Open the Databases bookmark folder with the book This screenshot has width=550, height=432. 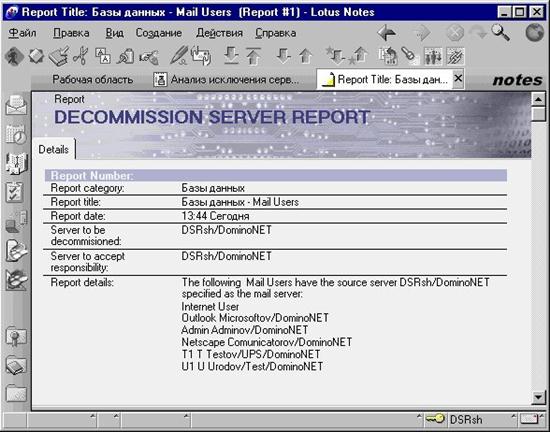(16, 366)
